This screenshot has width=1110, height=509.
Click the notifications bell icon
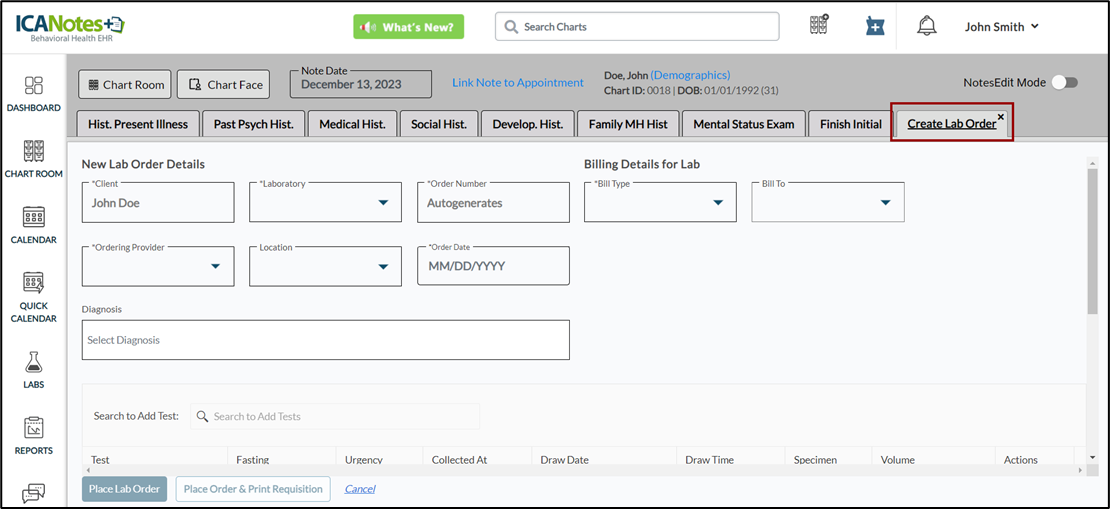[x=927, y=27]
